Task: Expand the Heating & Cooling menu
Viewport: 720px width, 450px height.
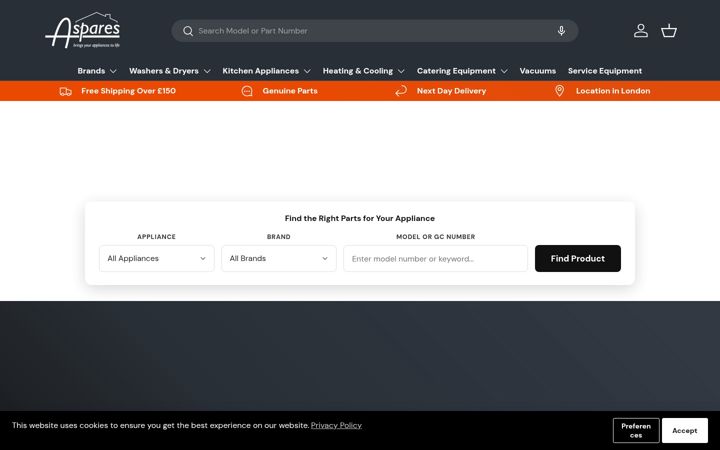Action: pyautogui.click(x=363, y=71)
